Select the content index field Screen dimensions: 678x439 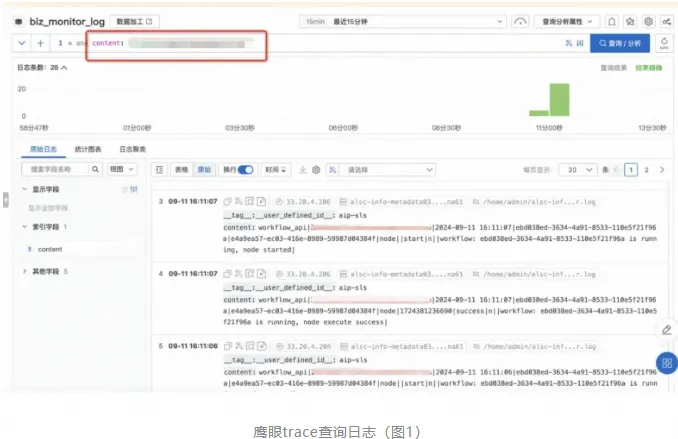coord(50,249)
